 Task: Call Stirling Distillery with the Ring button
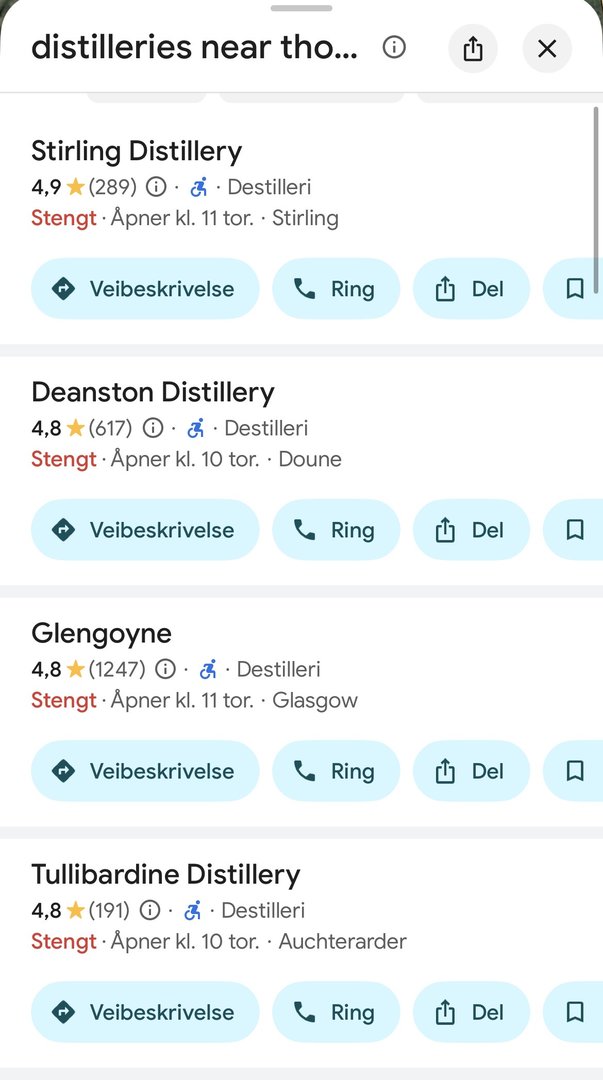[335, 289]
